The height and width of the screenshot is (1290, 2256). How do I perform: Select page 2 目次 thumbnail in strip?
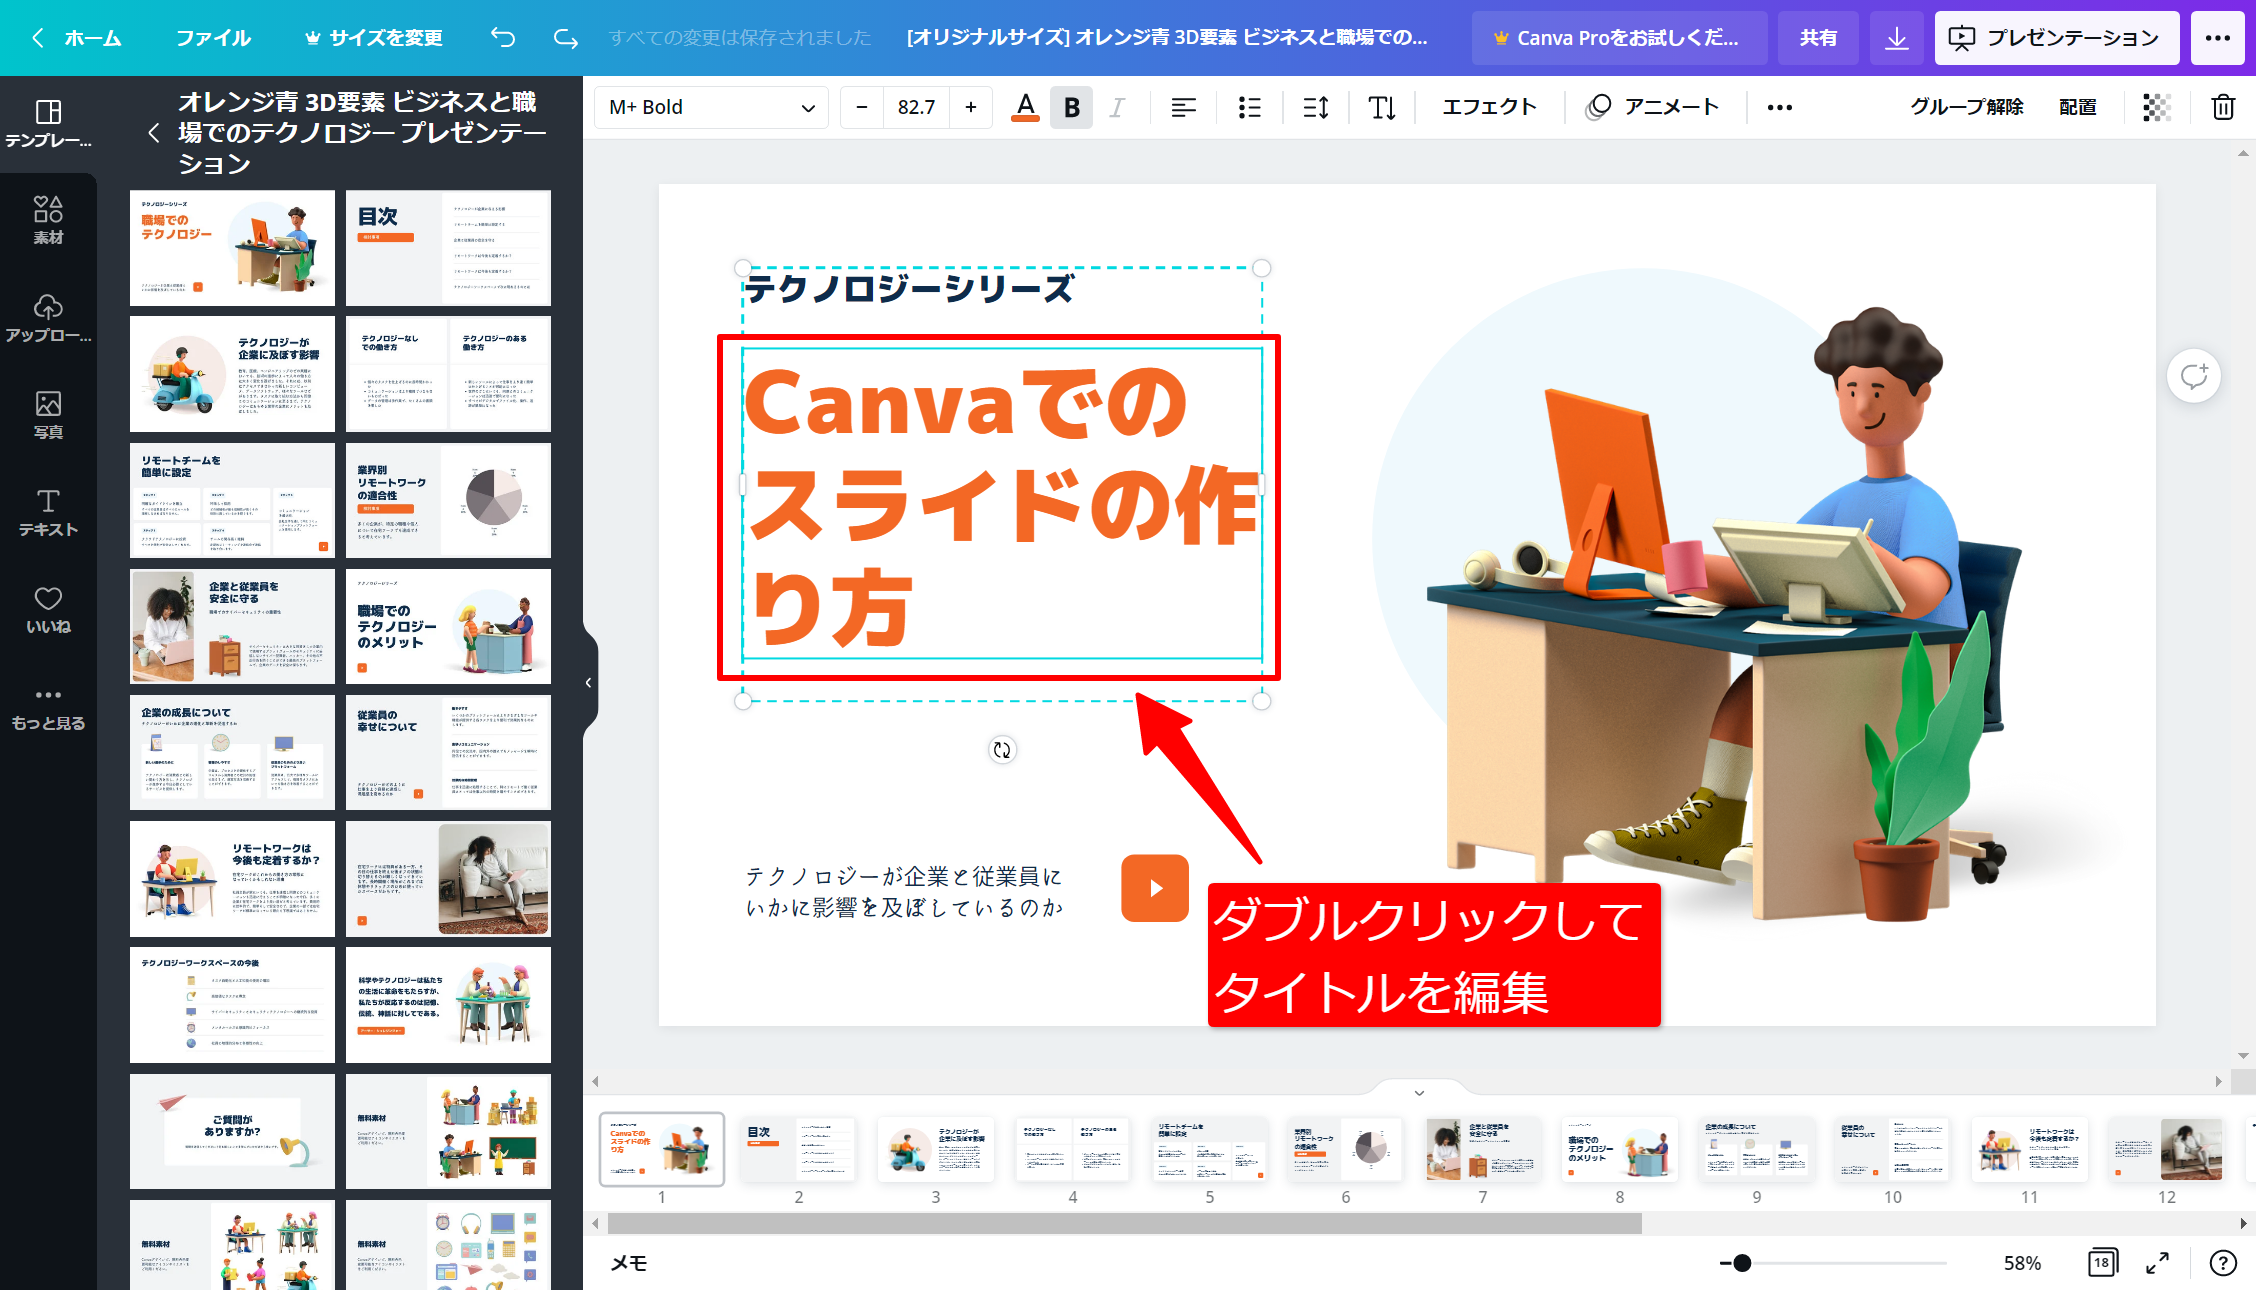coord(798,1150)
